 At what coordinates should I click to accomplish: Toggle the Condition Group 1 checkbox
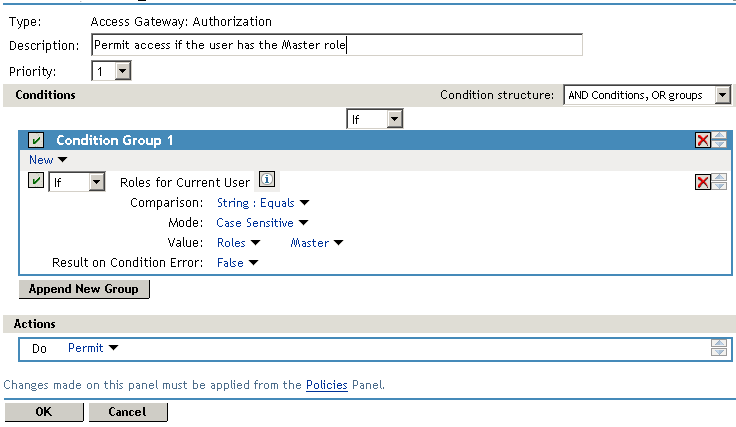pos(36,141)
